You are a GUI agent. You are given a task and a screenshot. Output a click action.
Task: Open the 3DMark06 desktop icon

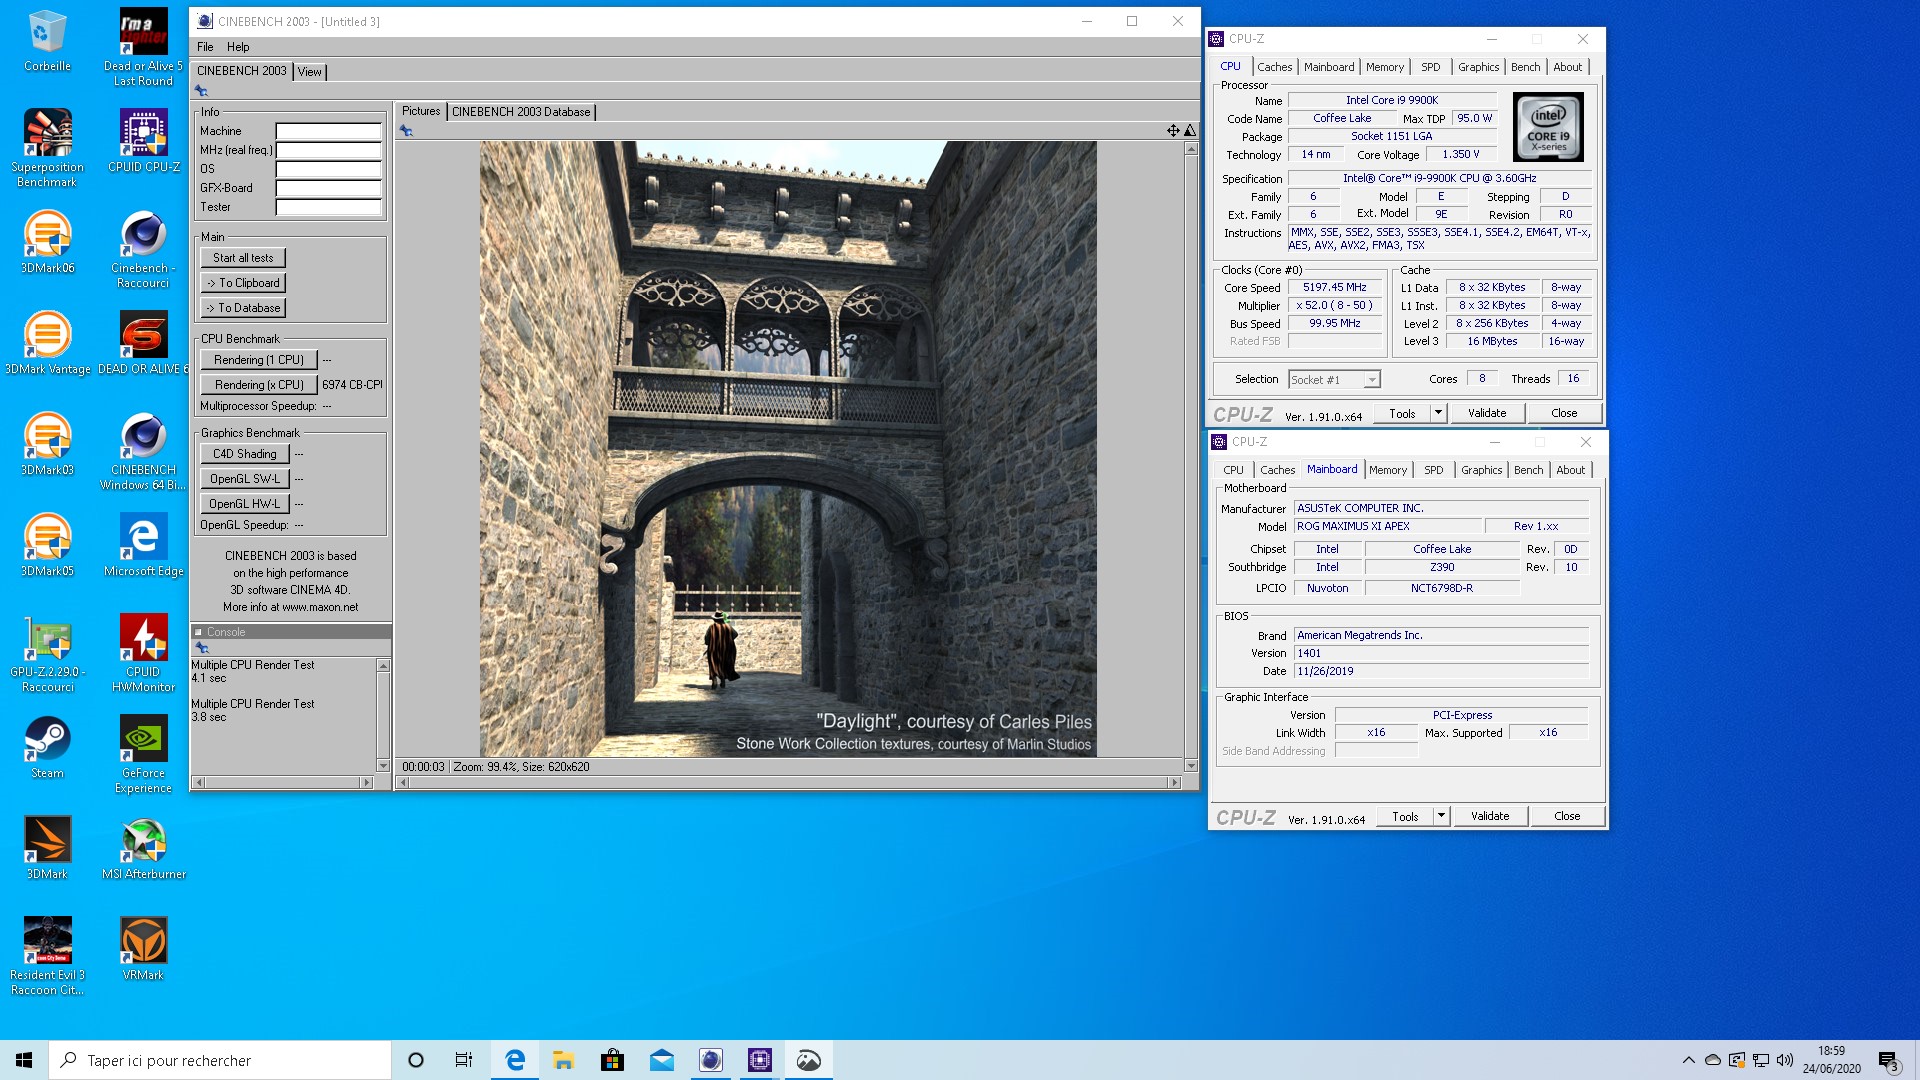coord(47,242)
